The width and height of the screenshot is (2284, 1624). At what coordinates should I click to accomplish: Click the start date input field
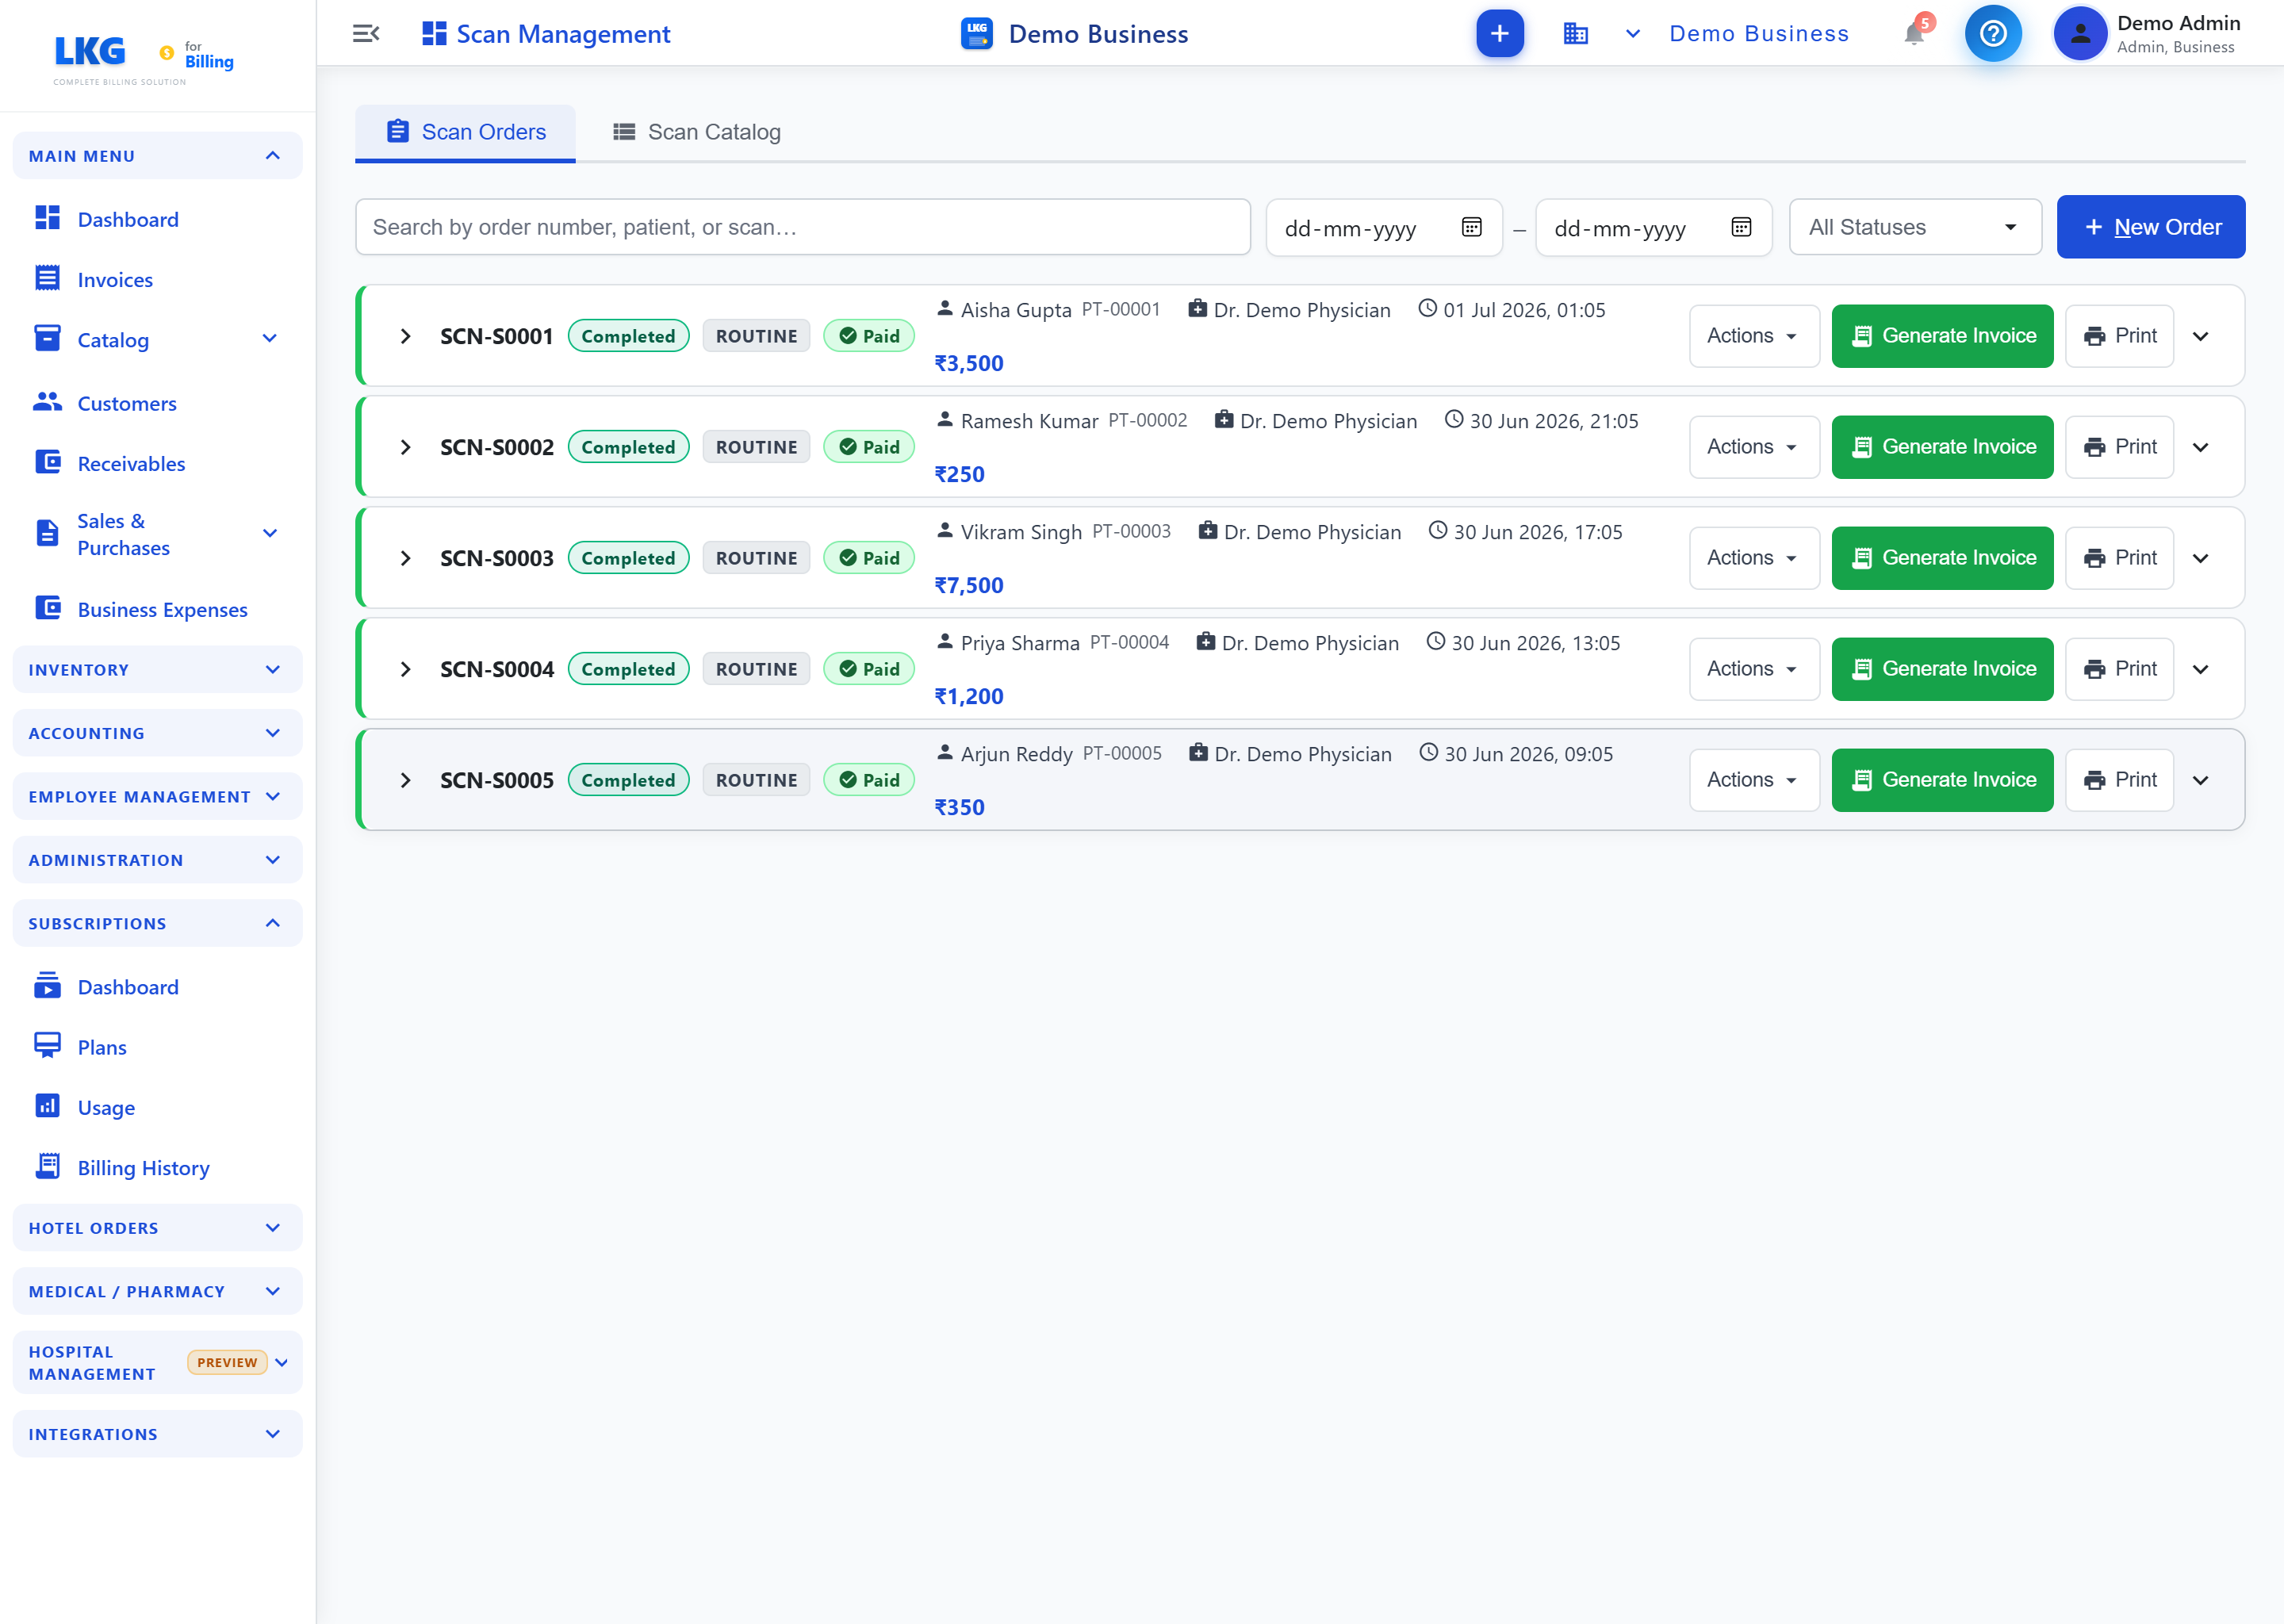(1384, 227)
